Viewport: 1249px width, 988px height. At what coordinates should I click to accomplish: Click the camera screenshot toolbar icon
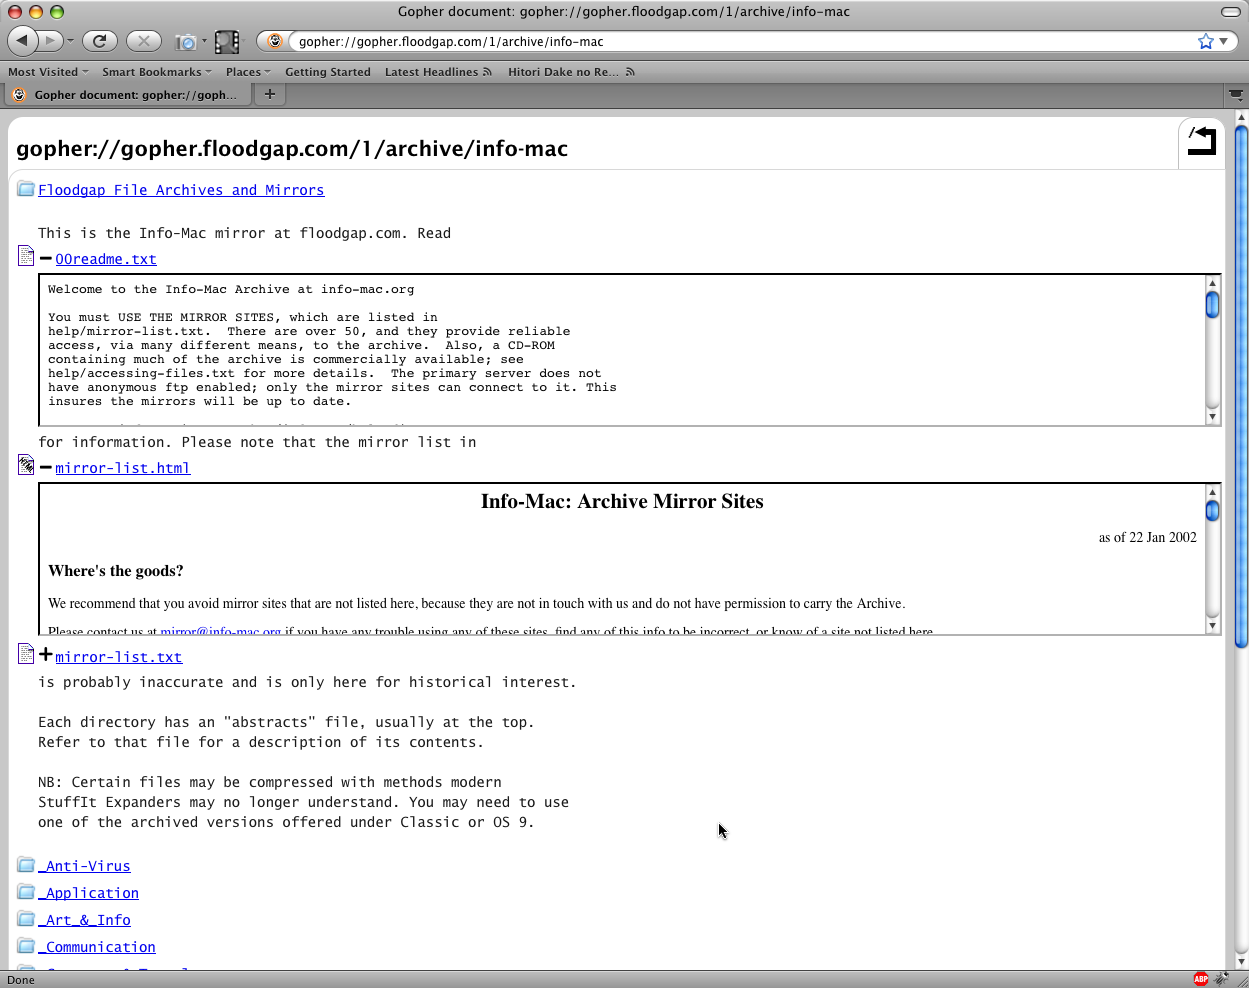(x=185, y=42)
